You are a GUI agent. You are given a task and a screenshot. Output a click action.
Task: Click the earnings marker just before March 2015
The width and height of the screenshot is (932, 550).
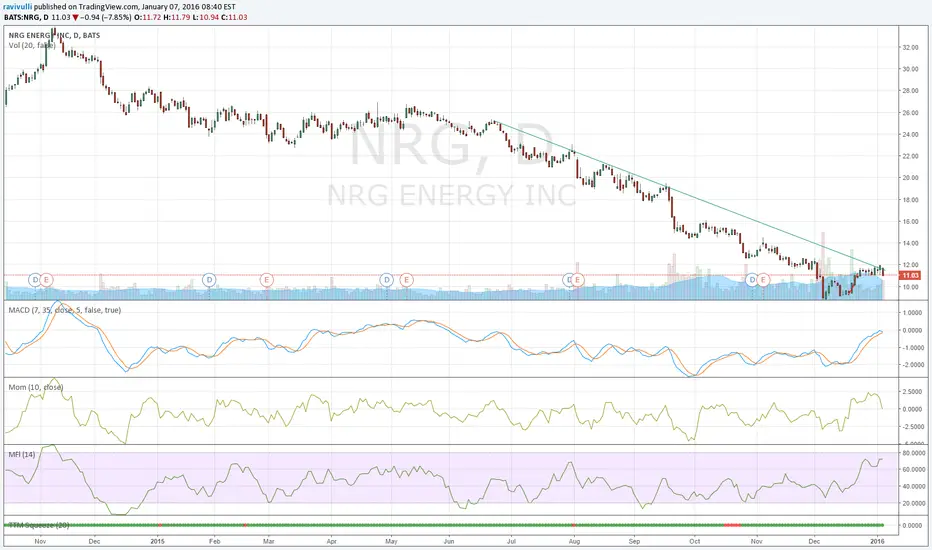[x=267, y=279]
